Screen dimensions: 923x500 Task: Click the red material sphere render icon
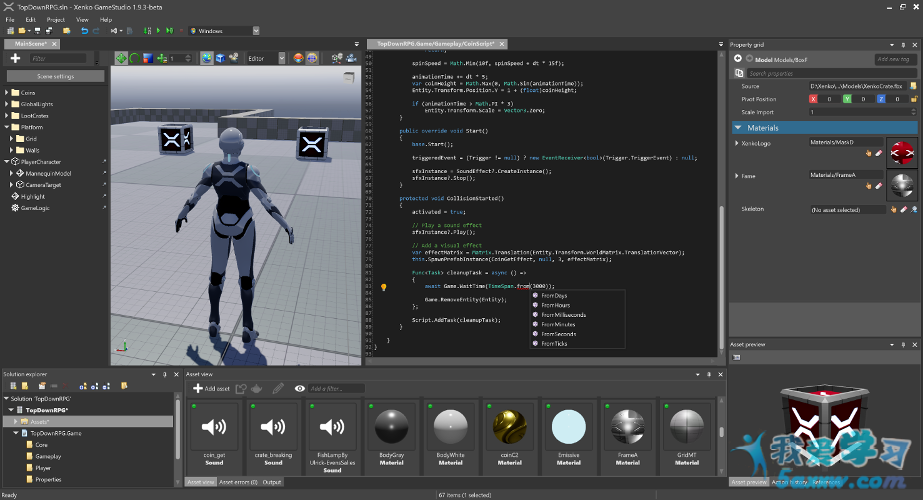(x=298, y=58)
